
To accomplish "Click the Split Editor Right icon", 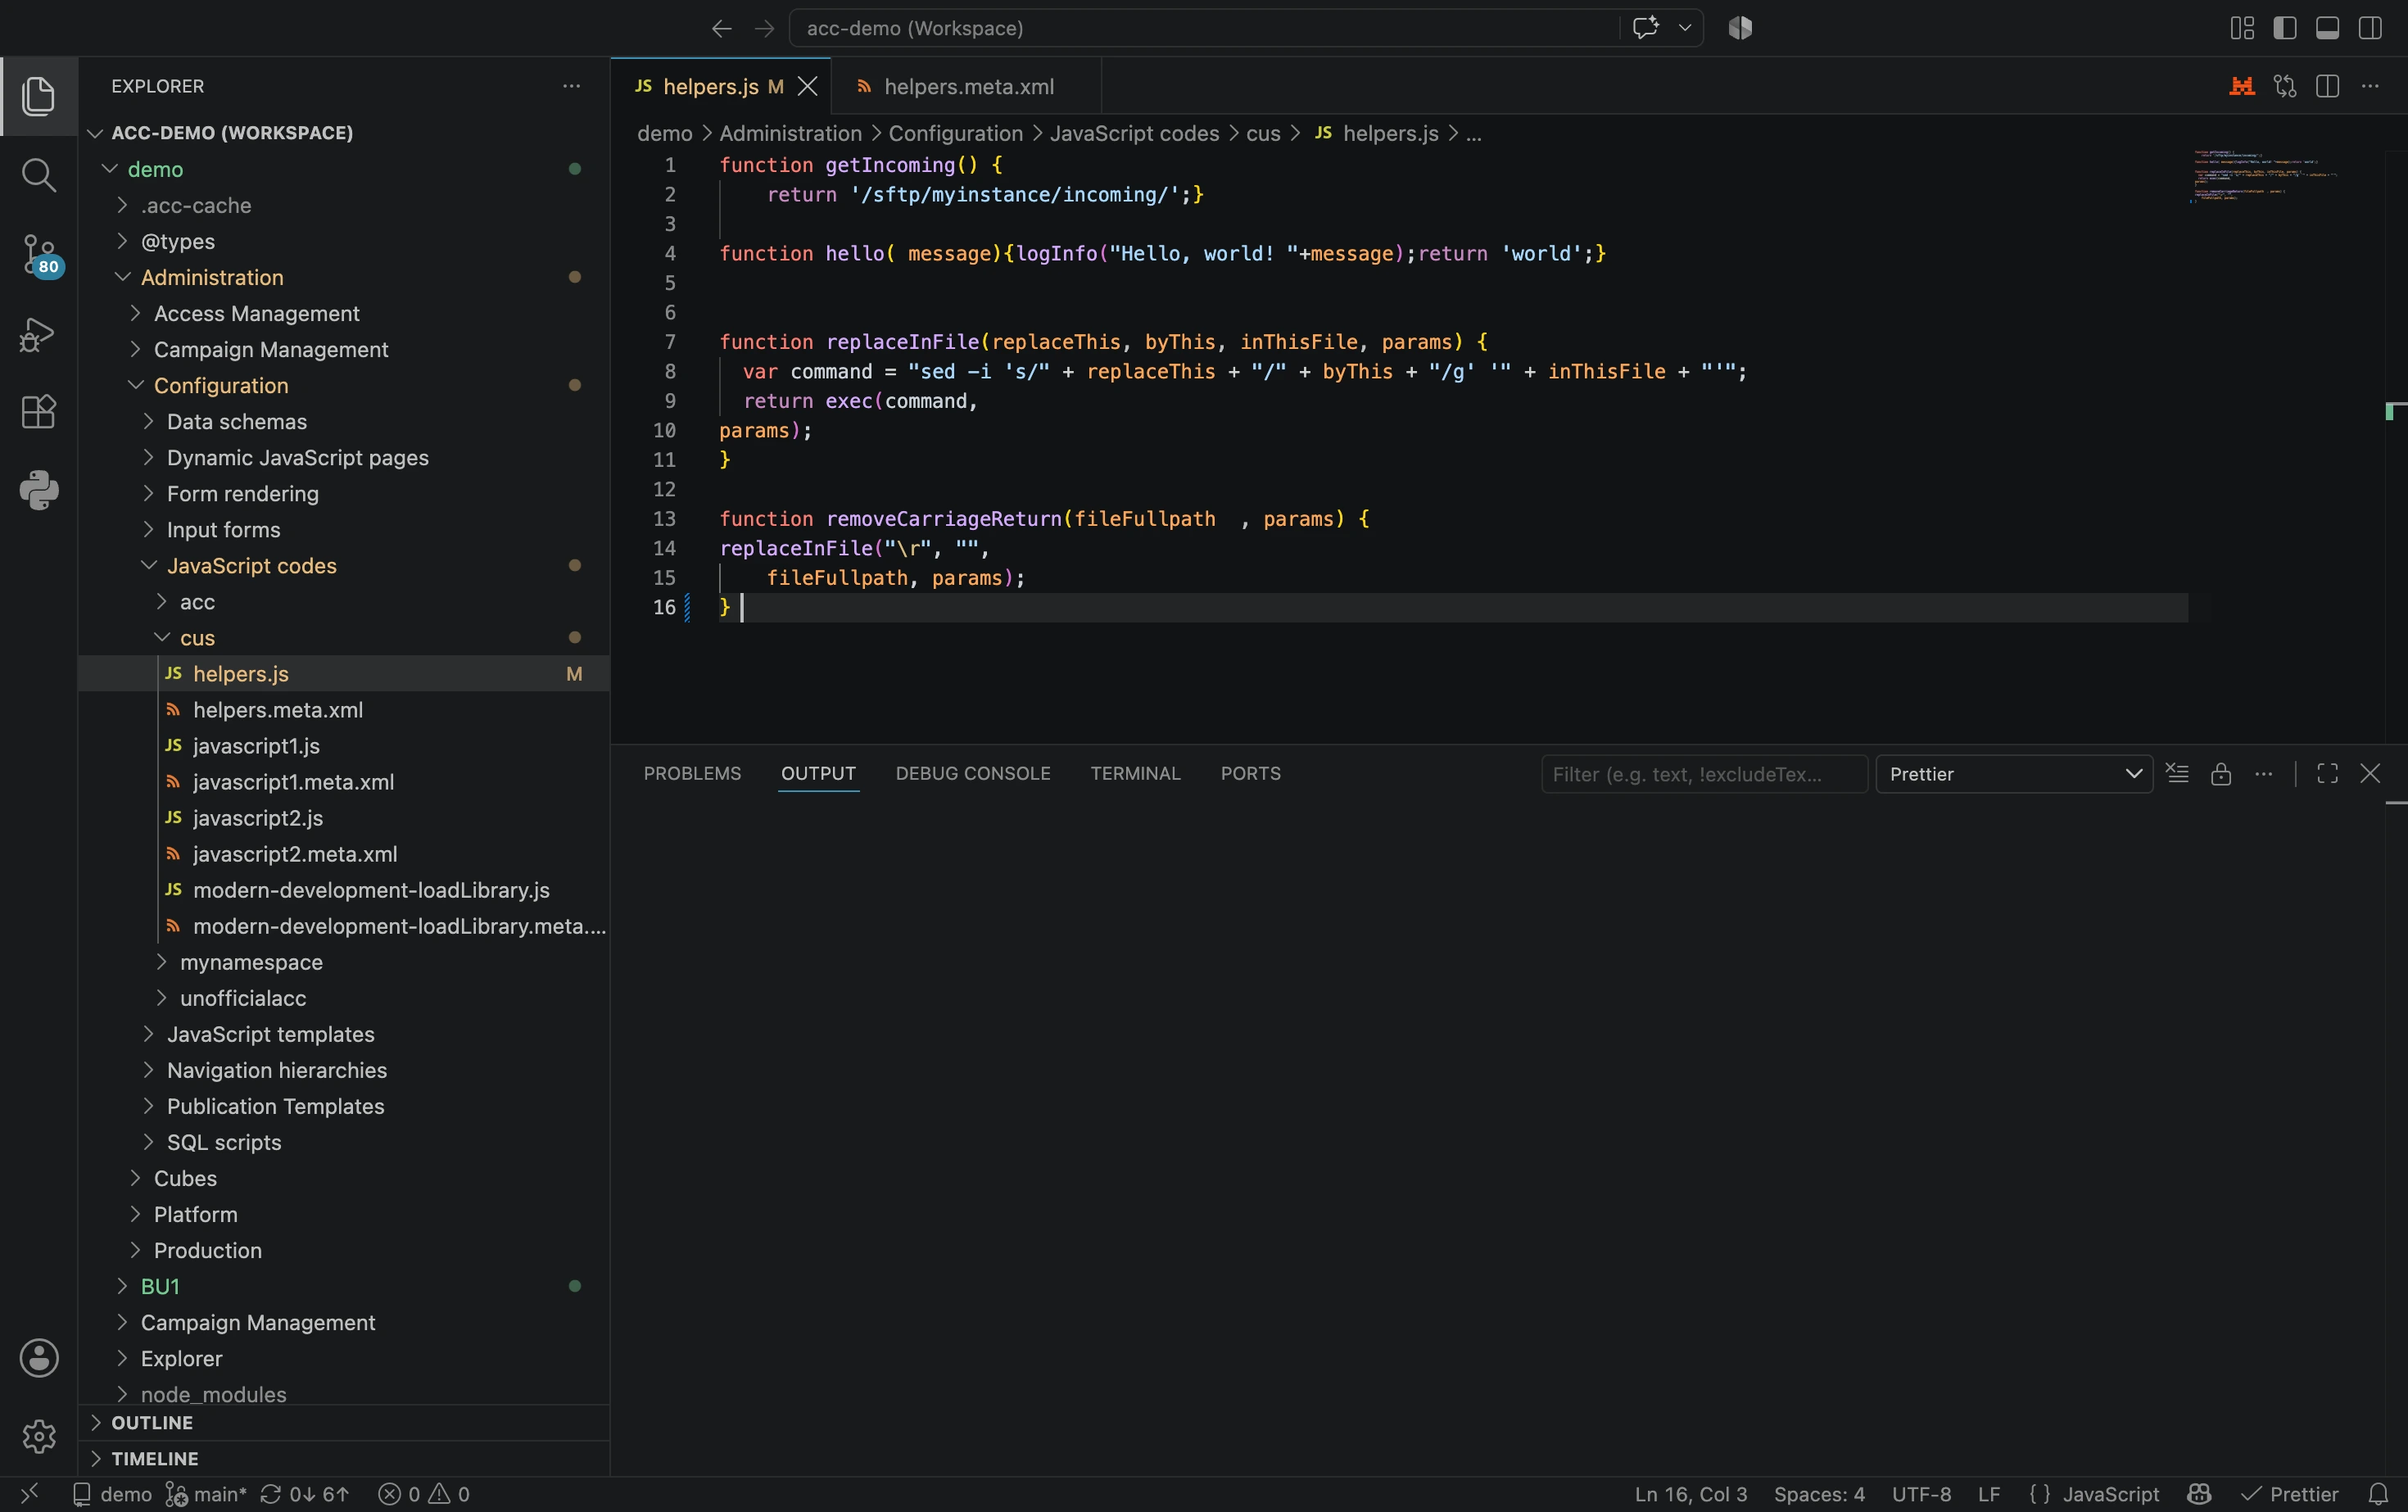I will click(2327, 86).
